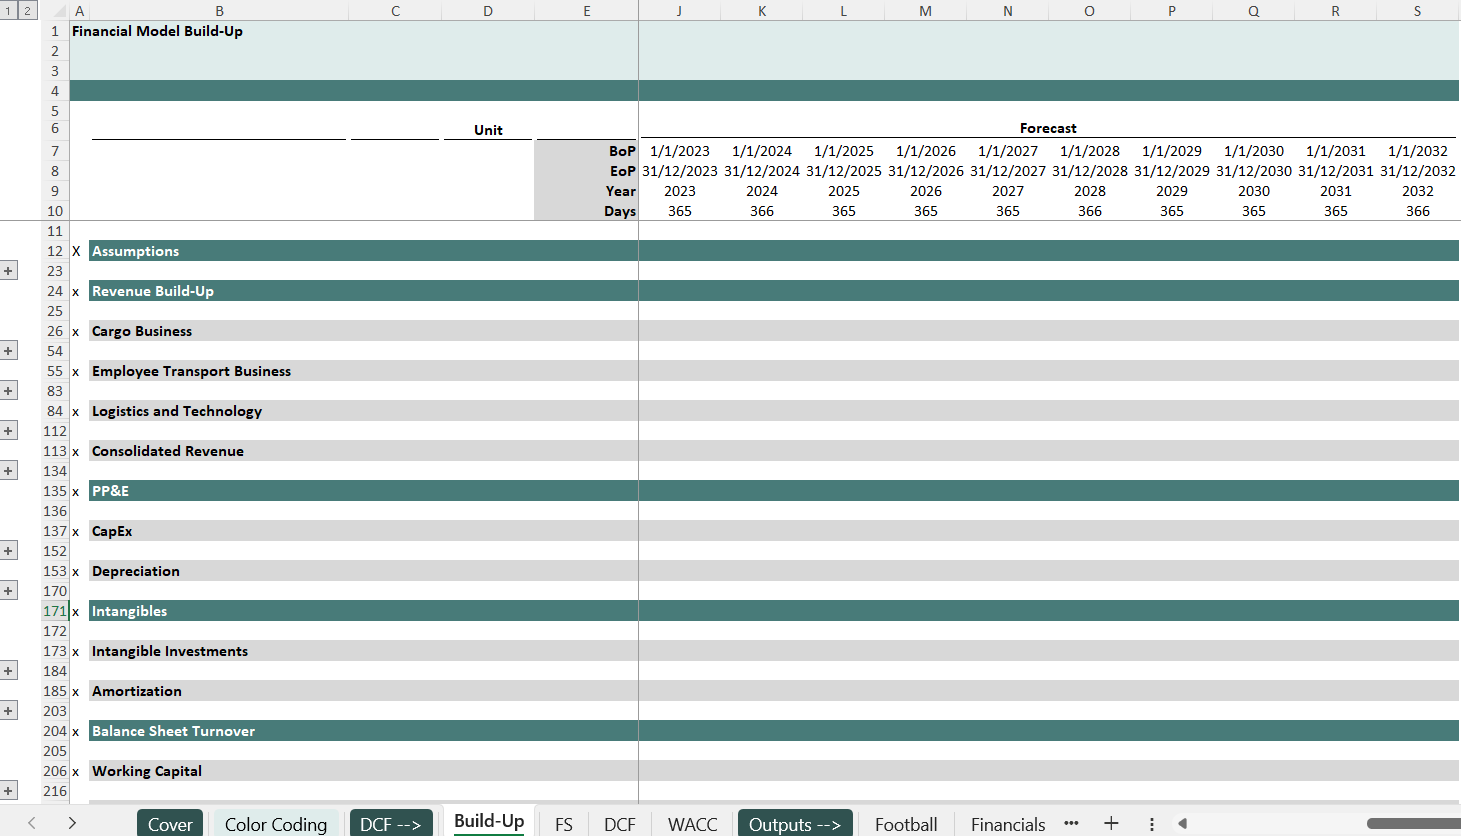Click the Days row label

(620, 211)
